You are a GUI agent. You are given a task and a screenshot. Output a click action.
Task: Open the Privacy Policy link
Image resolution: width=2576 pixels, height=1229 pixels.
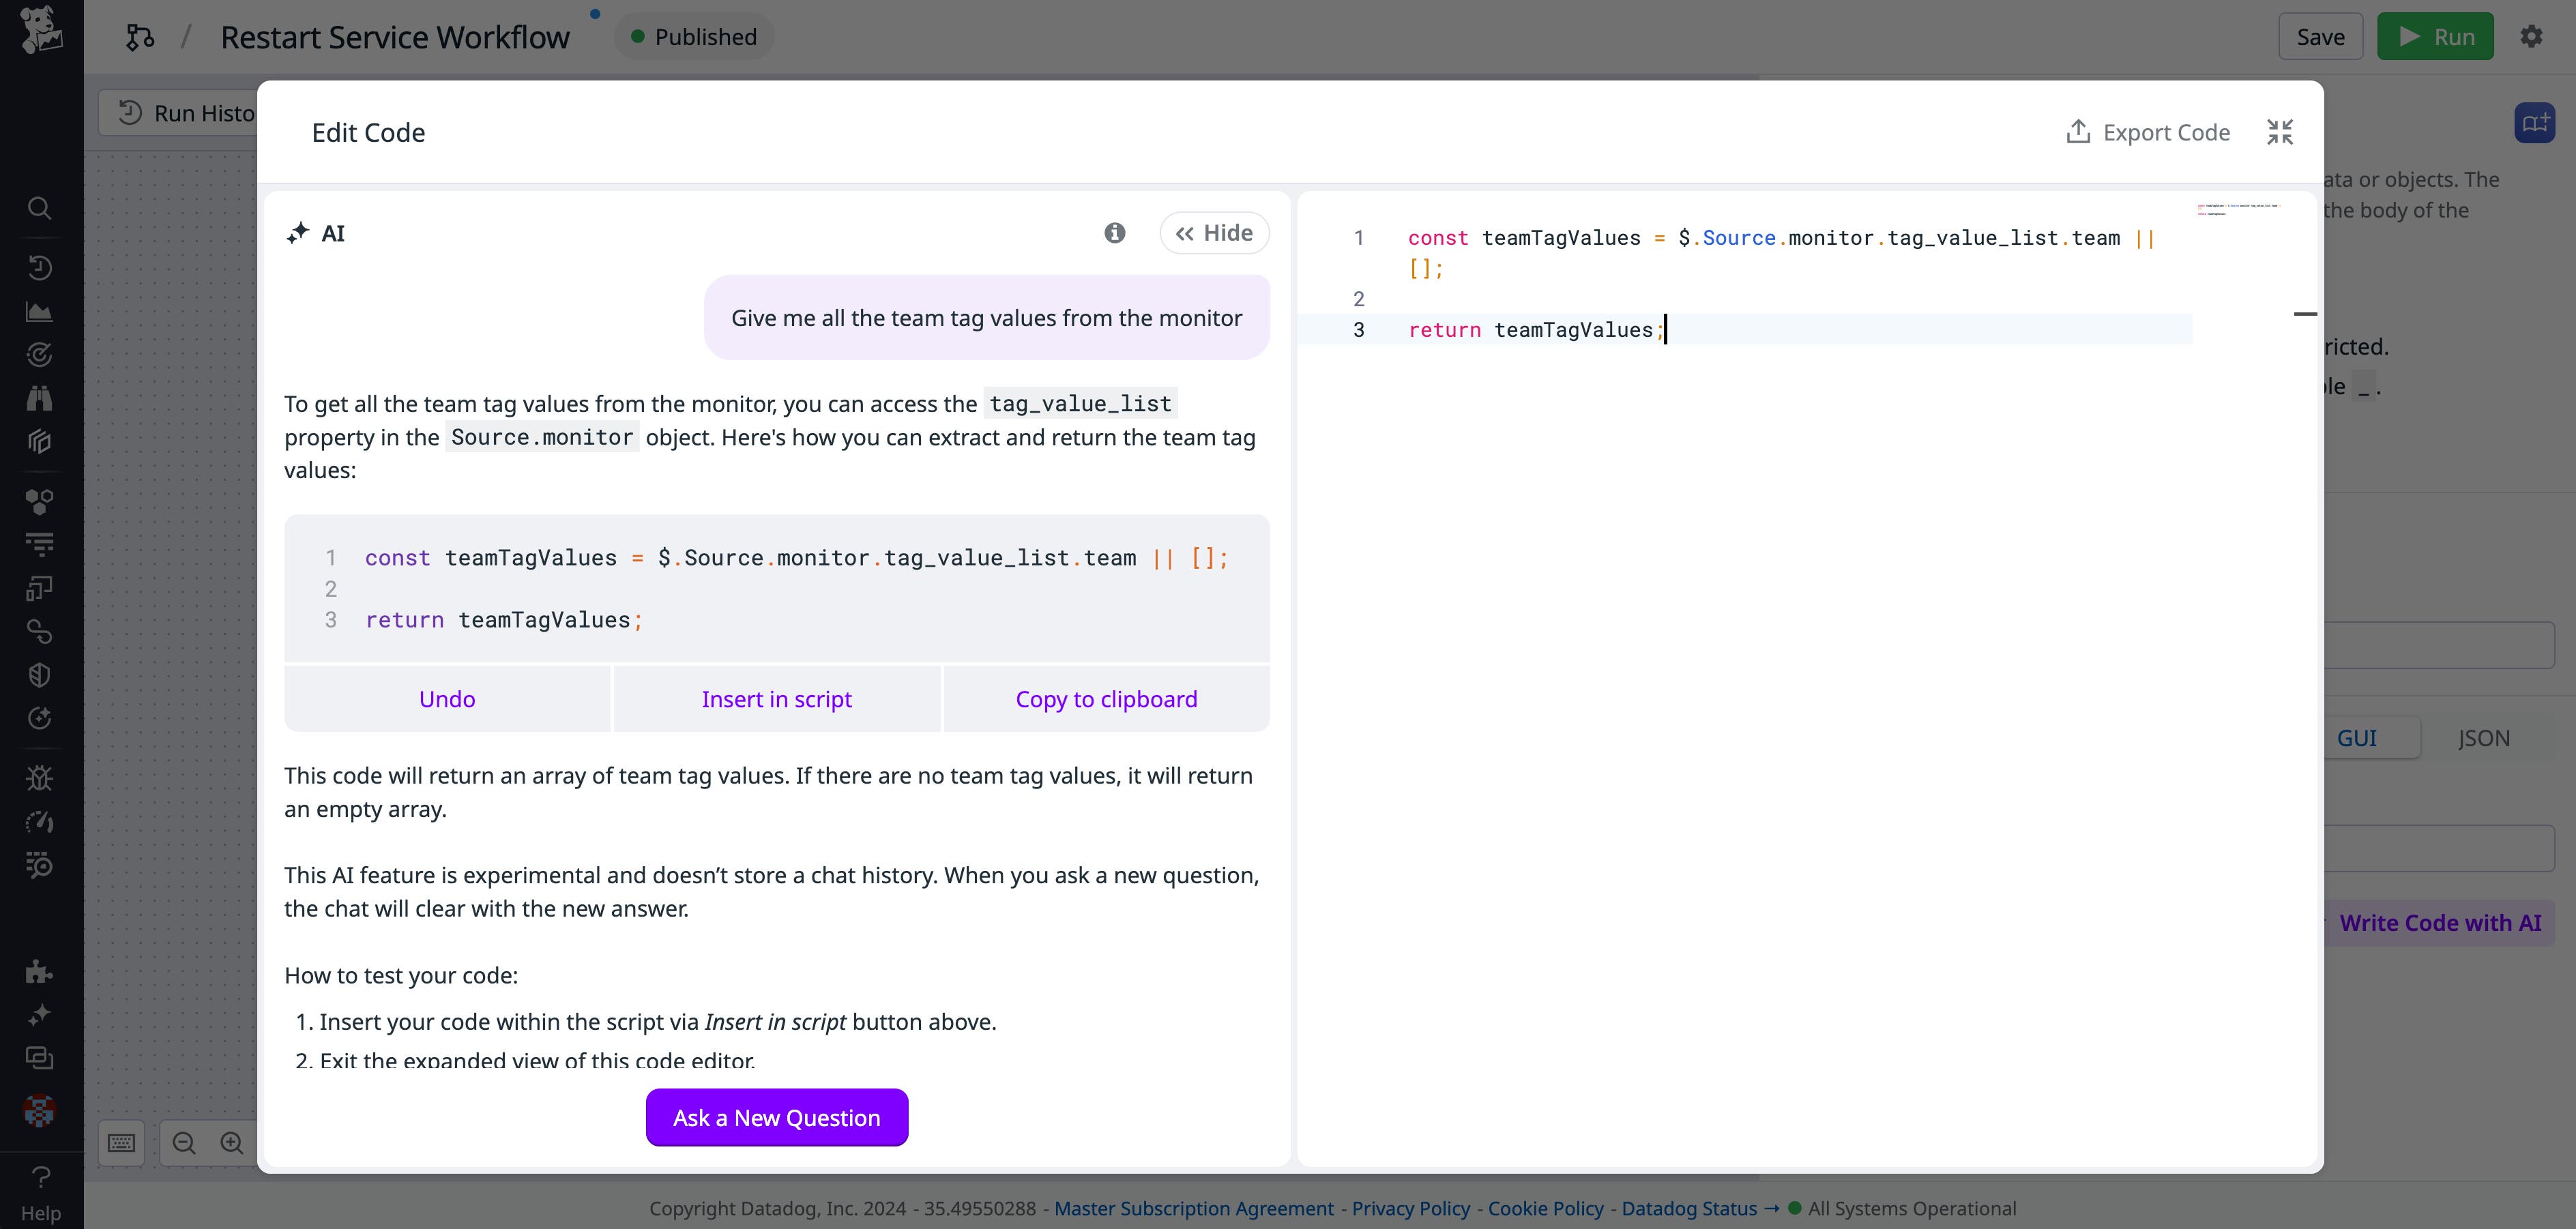[1410, 1208]
